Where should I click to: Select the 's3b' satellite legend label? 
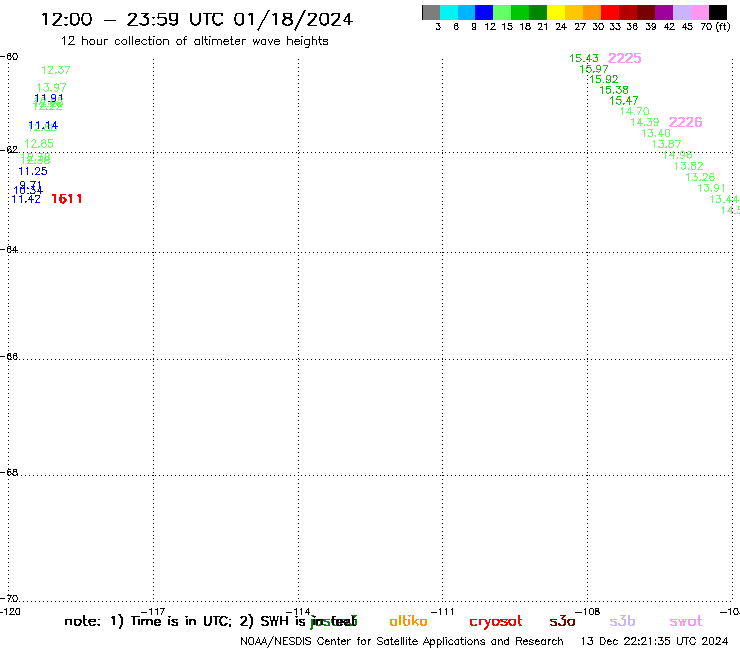click(622, 621)
